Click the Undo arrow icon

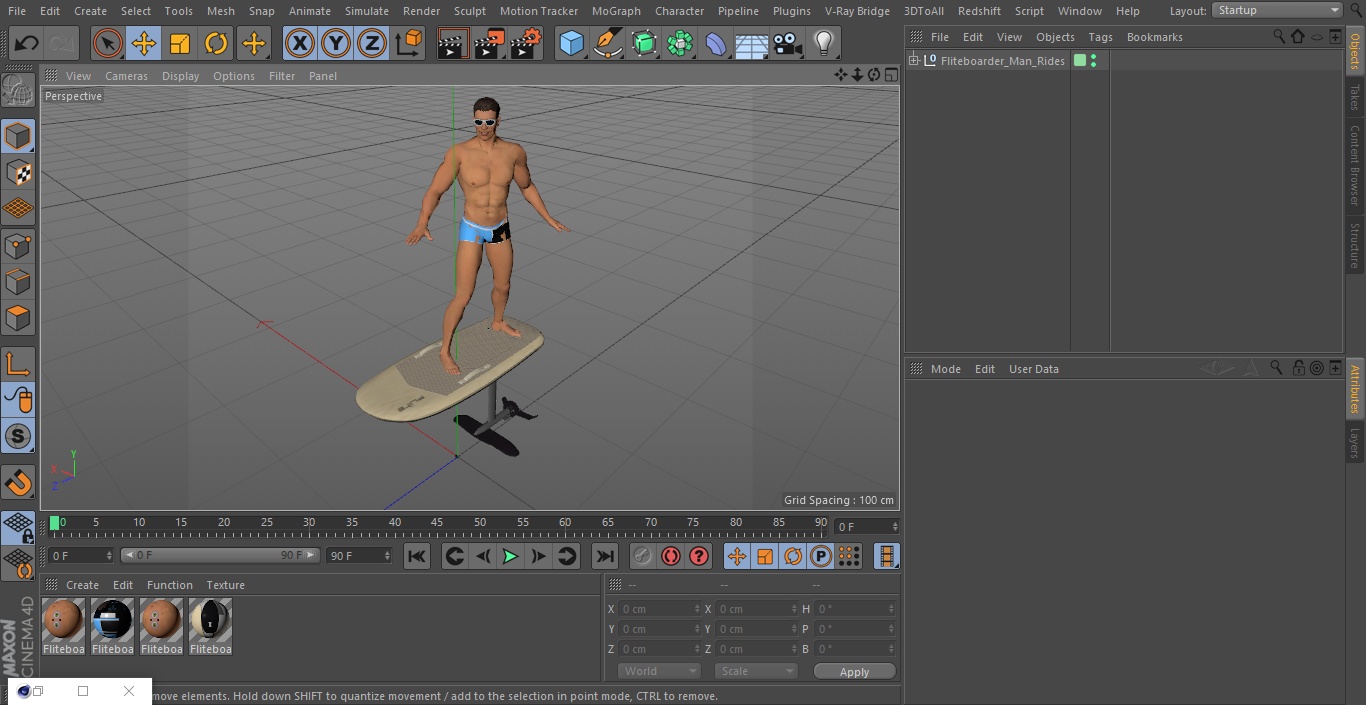coord(27,43)
